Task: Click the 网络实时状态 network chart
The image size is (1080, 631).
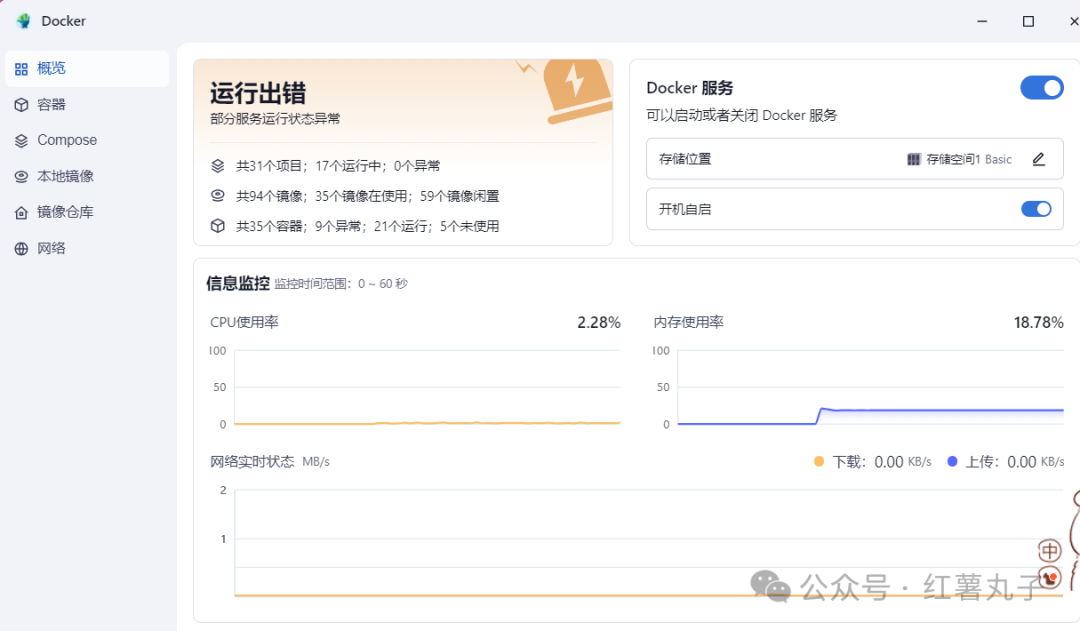Action: [649, 543]
